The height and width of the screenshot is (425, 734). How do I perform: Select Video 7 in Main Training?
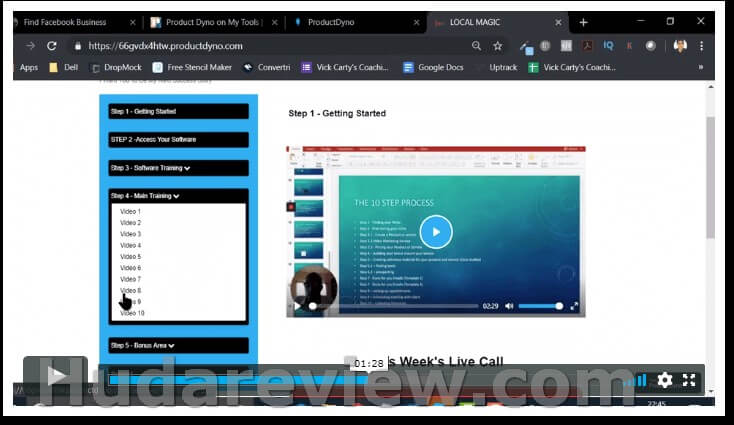click(x=130, y=279)
